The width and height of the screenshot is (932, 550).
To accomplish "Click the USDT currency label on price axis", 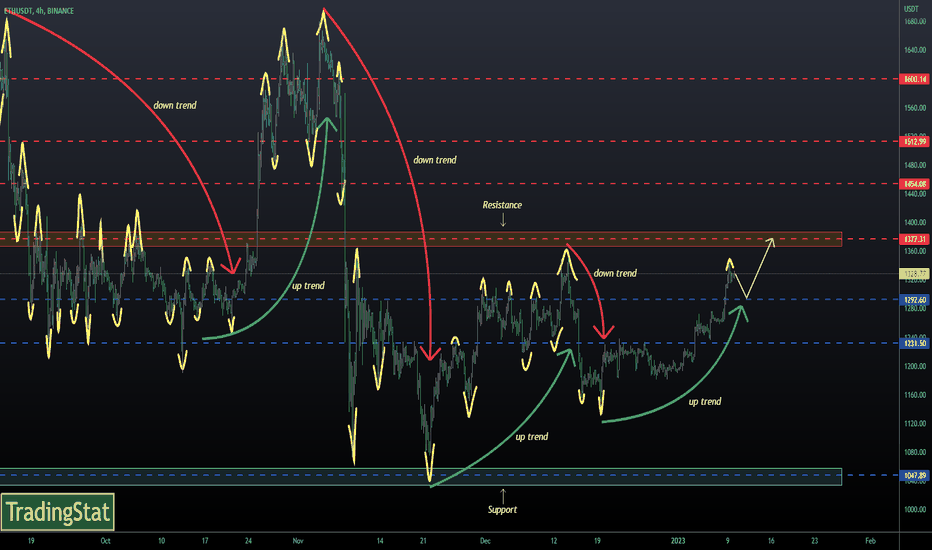I will (911, 9).
